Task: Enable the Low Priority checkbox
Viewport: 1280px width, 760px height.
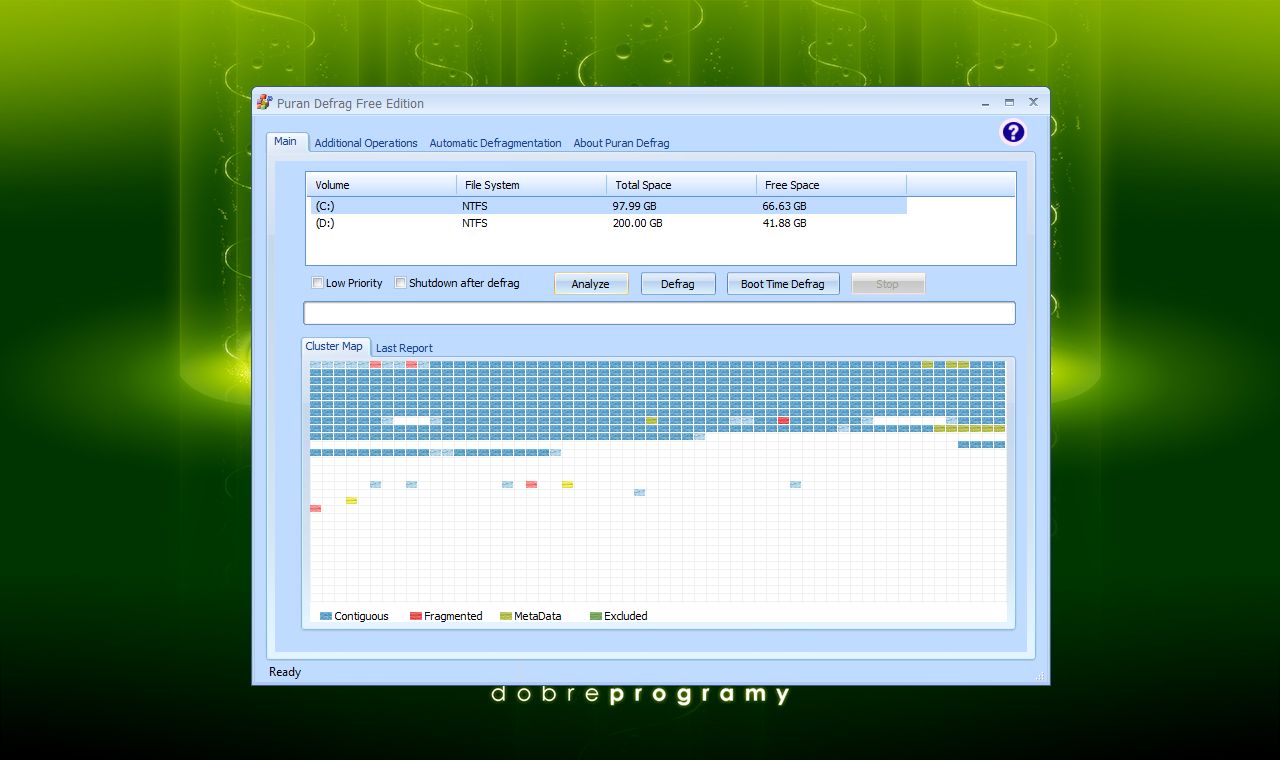Action: coord(318,283)
